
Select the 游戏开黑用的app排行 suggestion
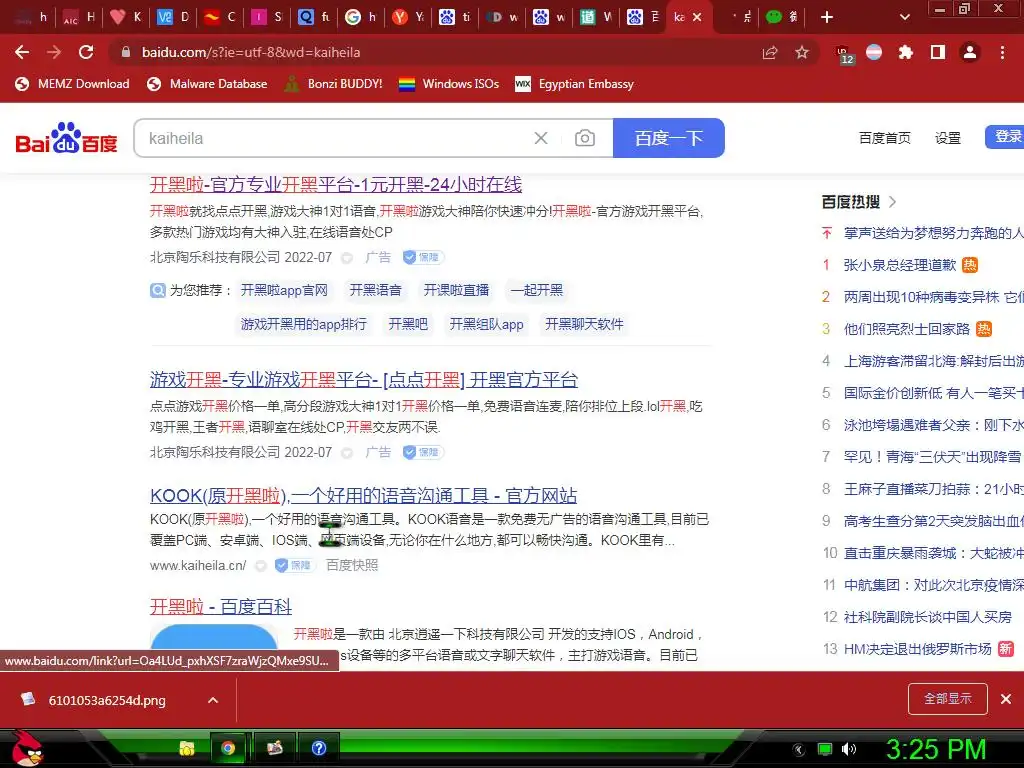[x=304, y=324]
